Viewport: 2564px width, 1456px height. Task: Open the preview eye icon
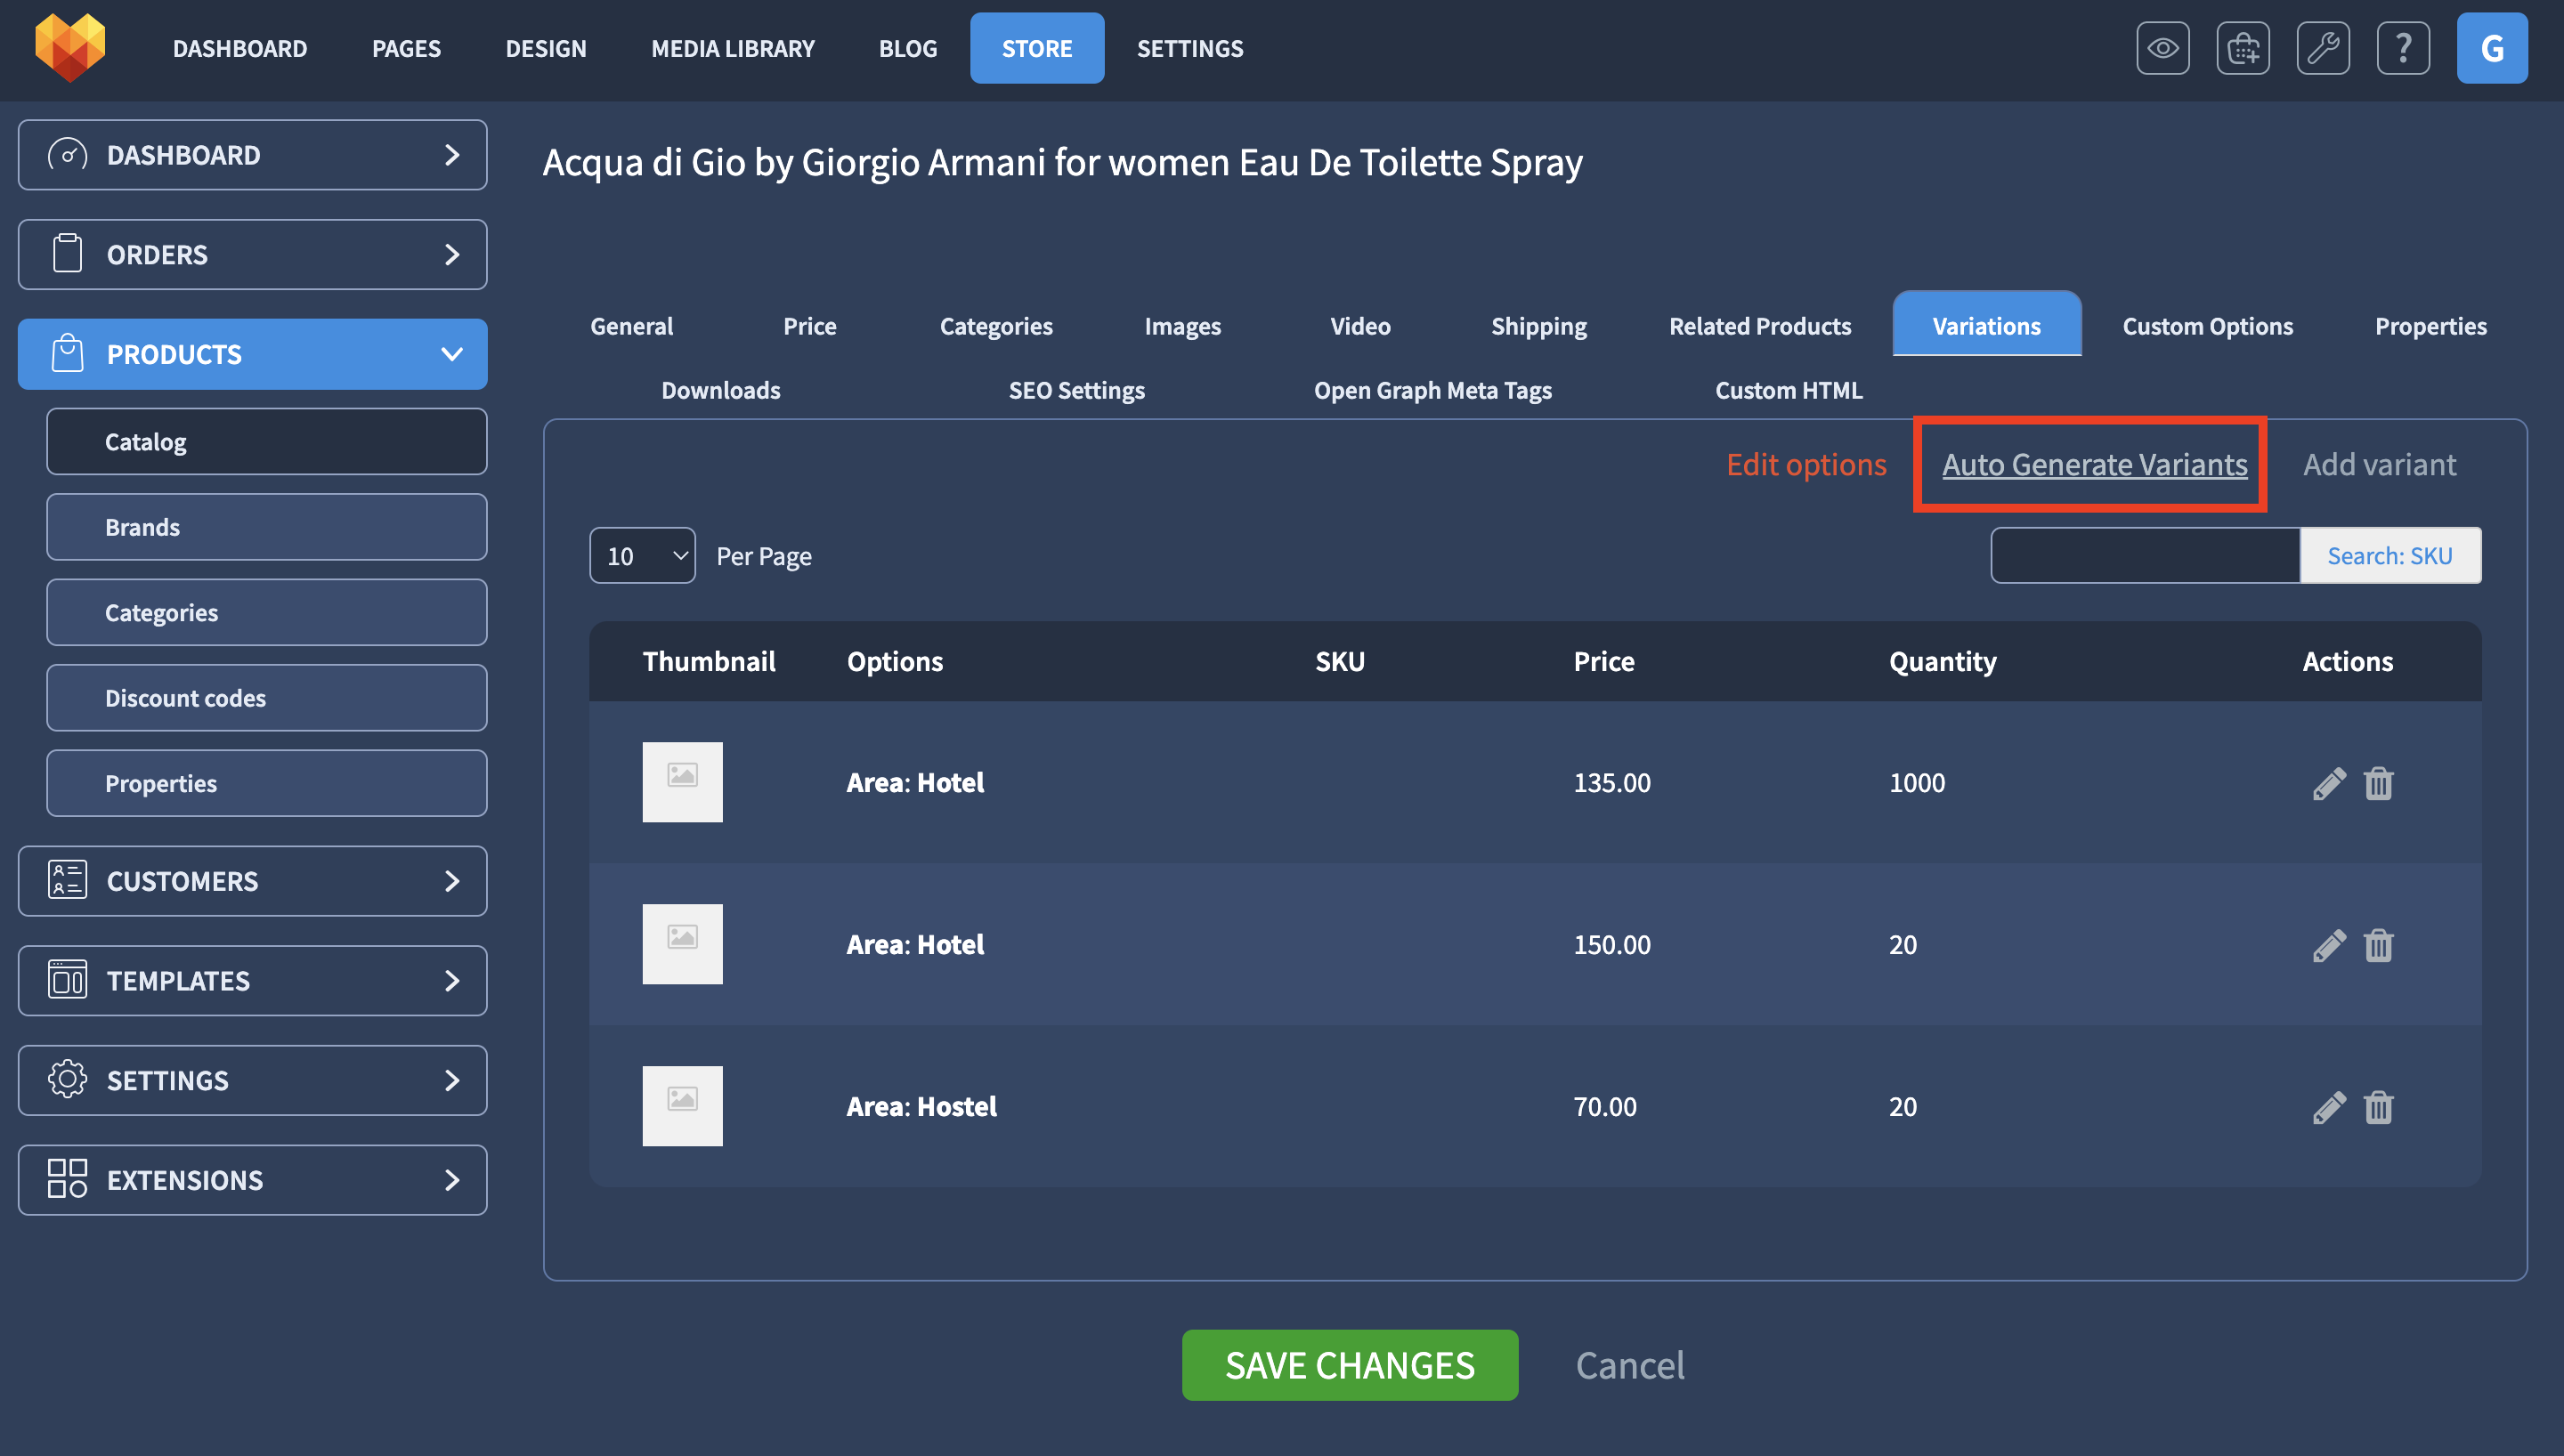point(2162,48)
